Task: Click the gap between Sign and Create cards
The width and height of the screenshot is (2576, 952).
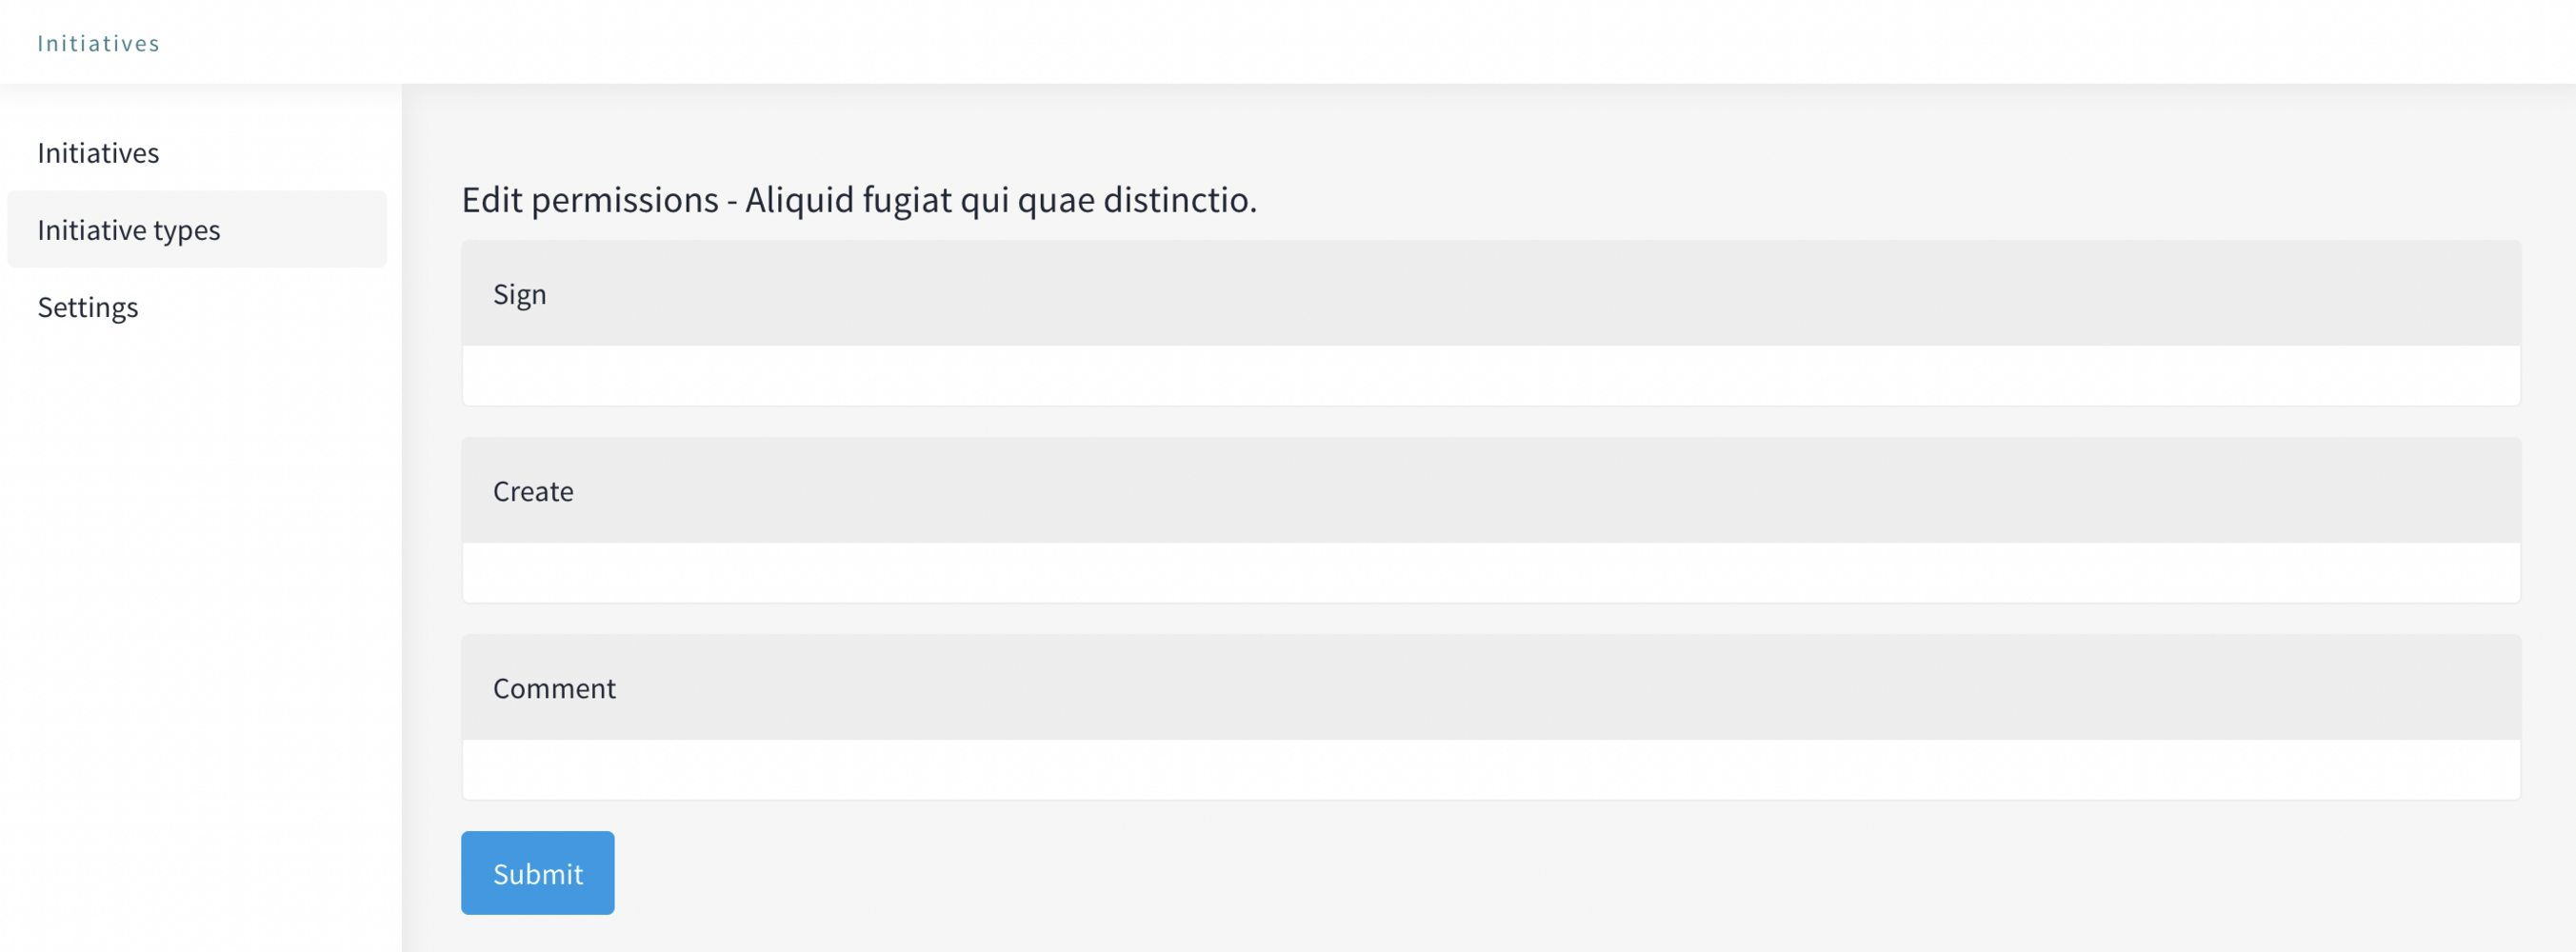Action: pyautogui.click(x=1490, y=422)
